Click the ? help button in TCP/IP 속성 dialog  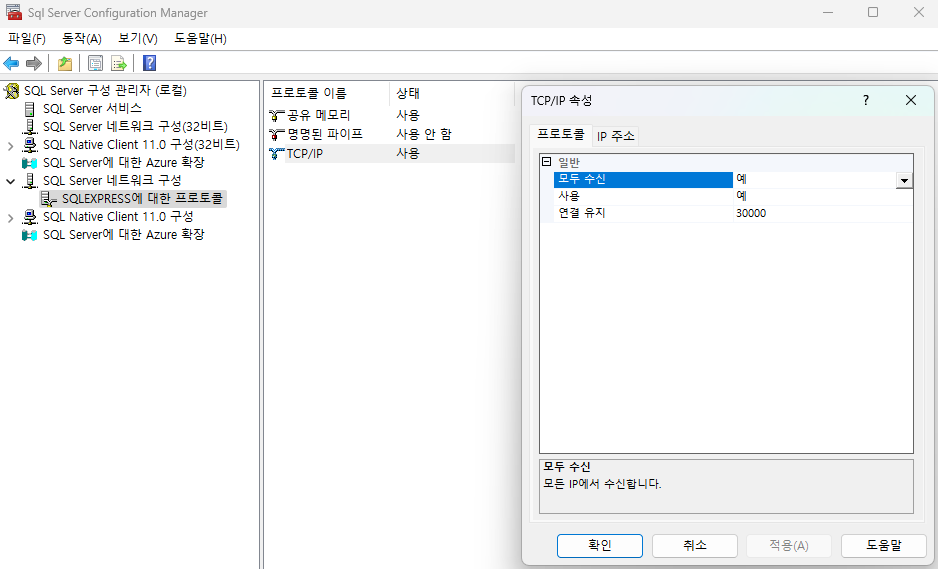pyautogui.click(x=866, y=100)
